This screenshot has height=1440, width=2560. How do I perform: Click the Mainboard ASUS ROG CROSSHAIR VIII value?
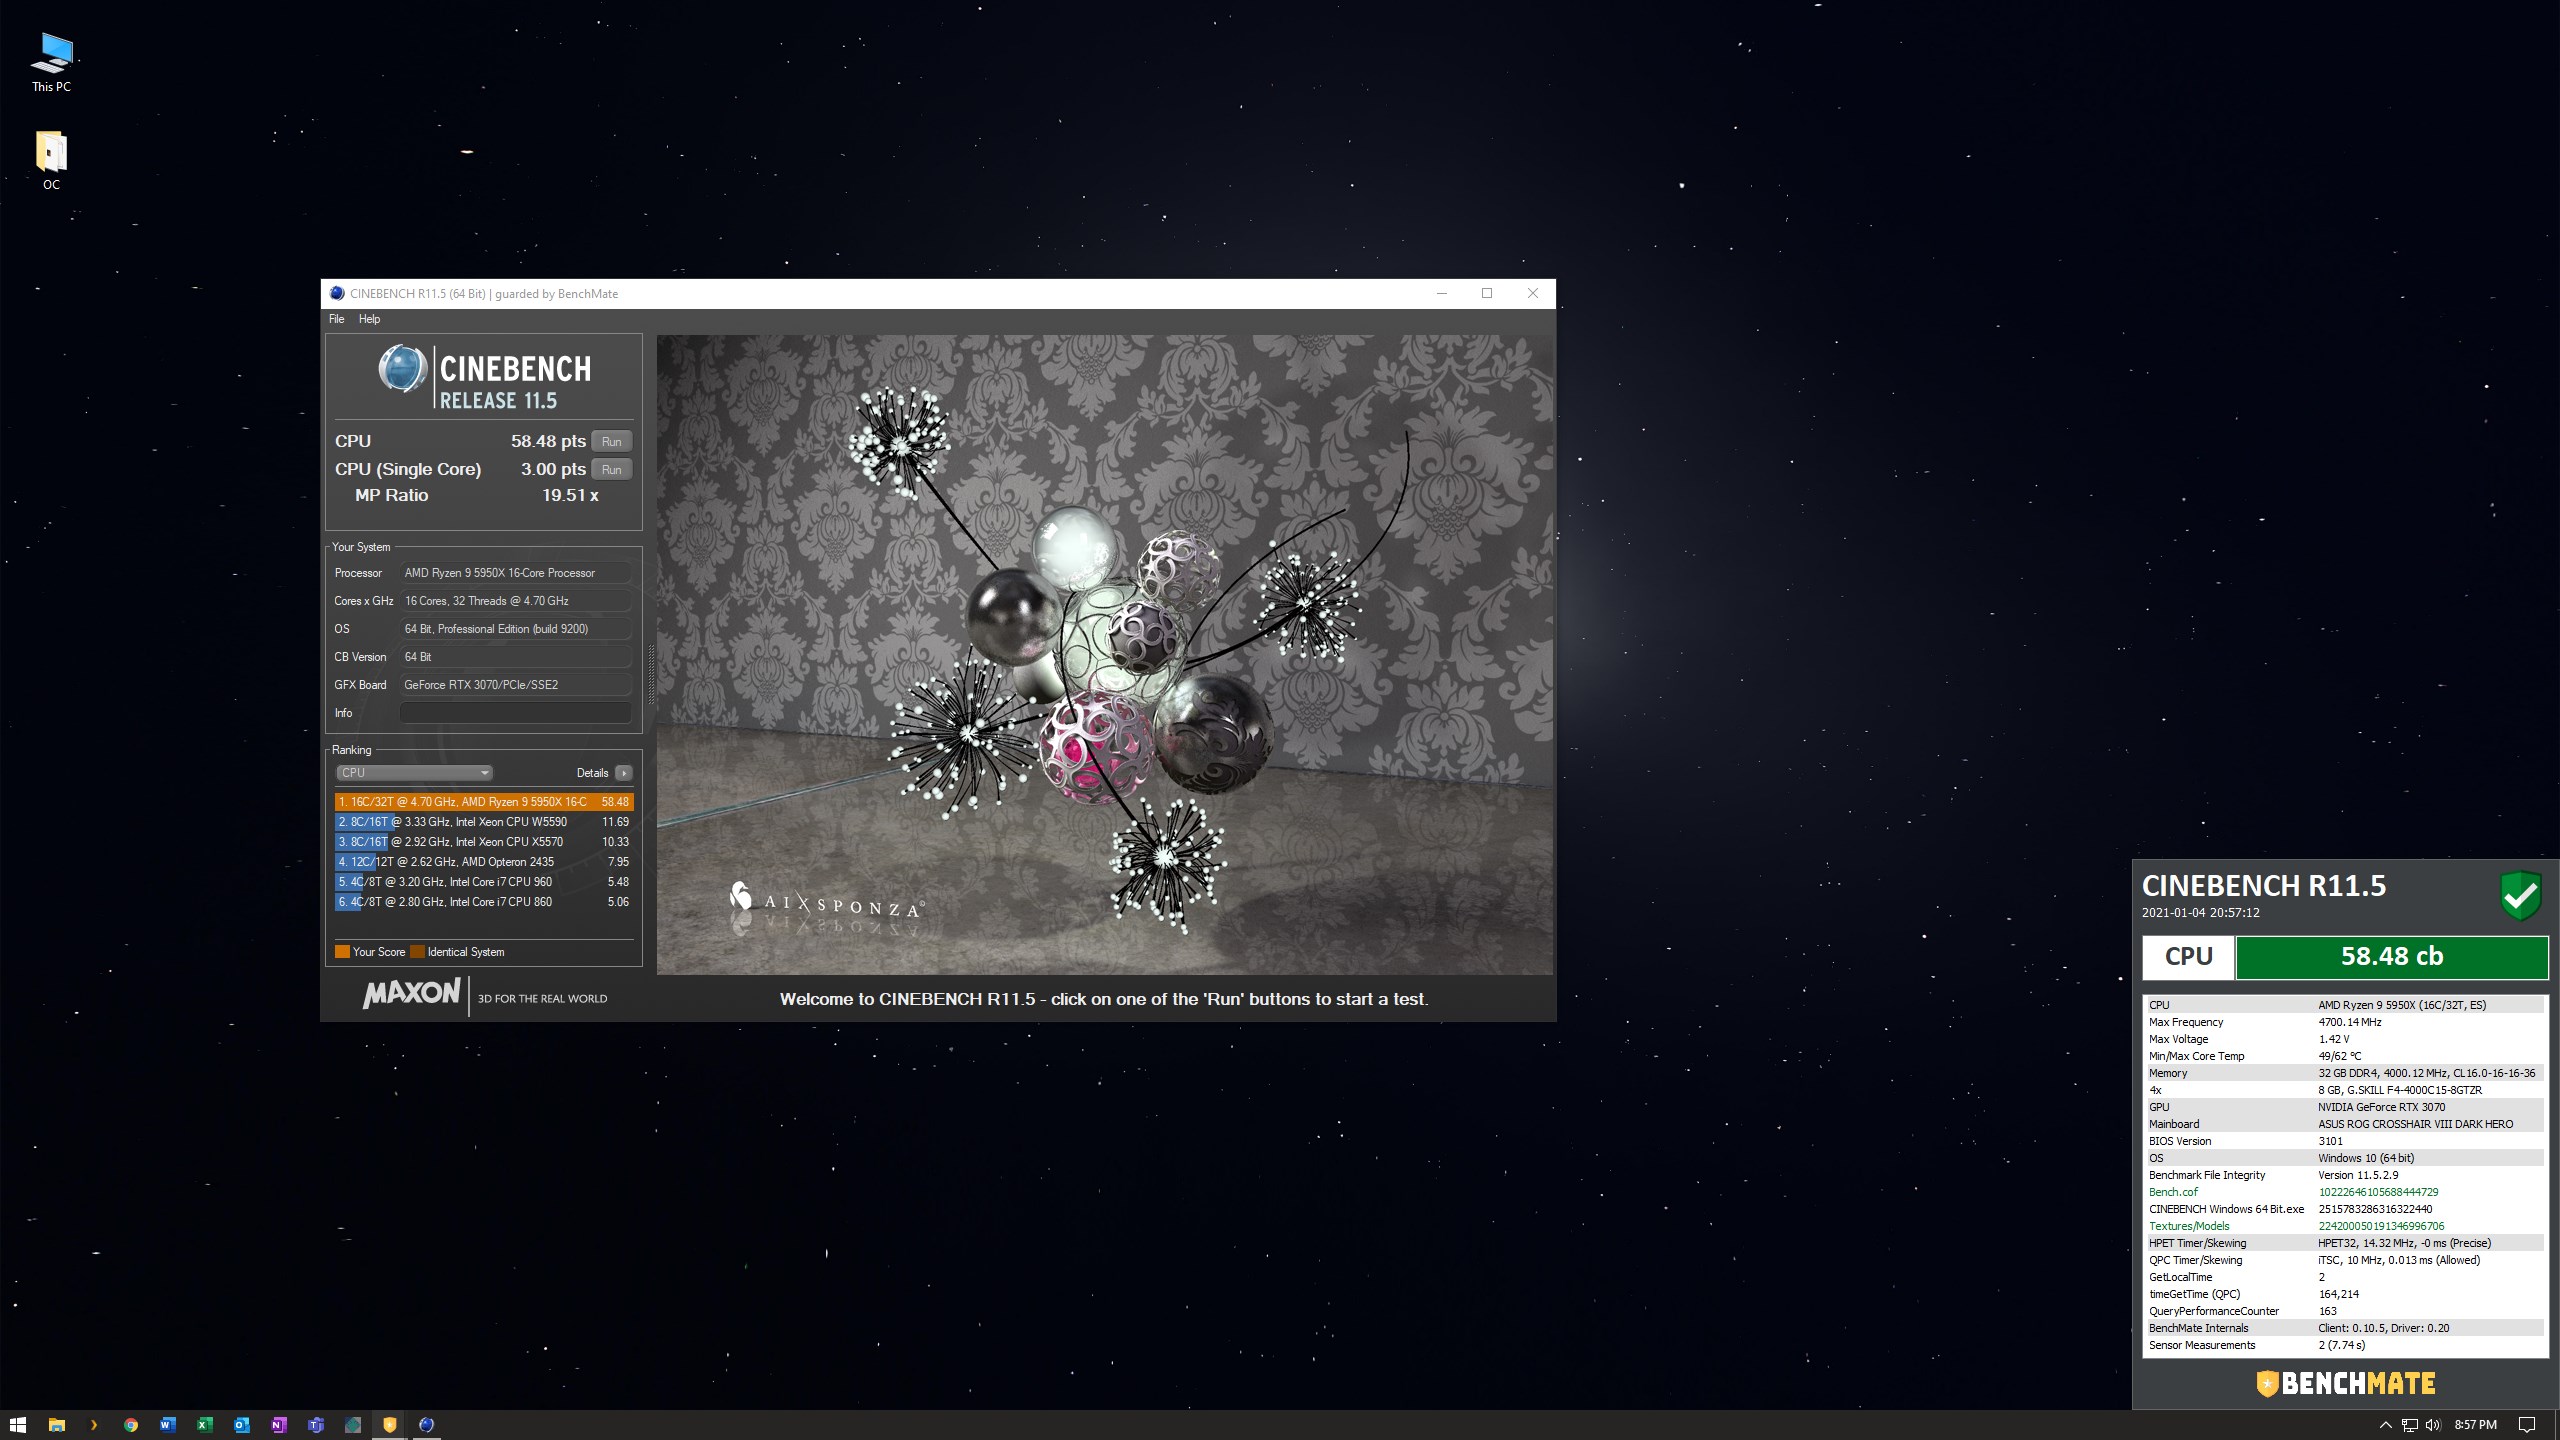(2415, 1124)
